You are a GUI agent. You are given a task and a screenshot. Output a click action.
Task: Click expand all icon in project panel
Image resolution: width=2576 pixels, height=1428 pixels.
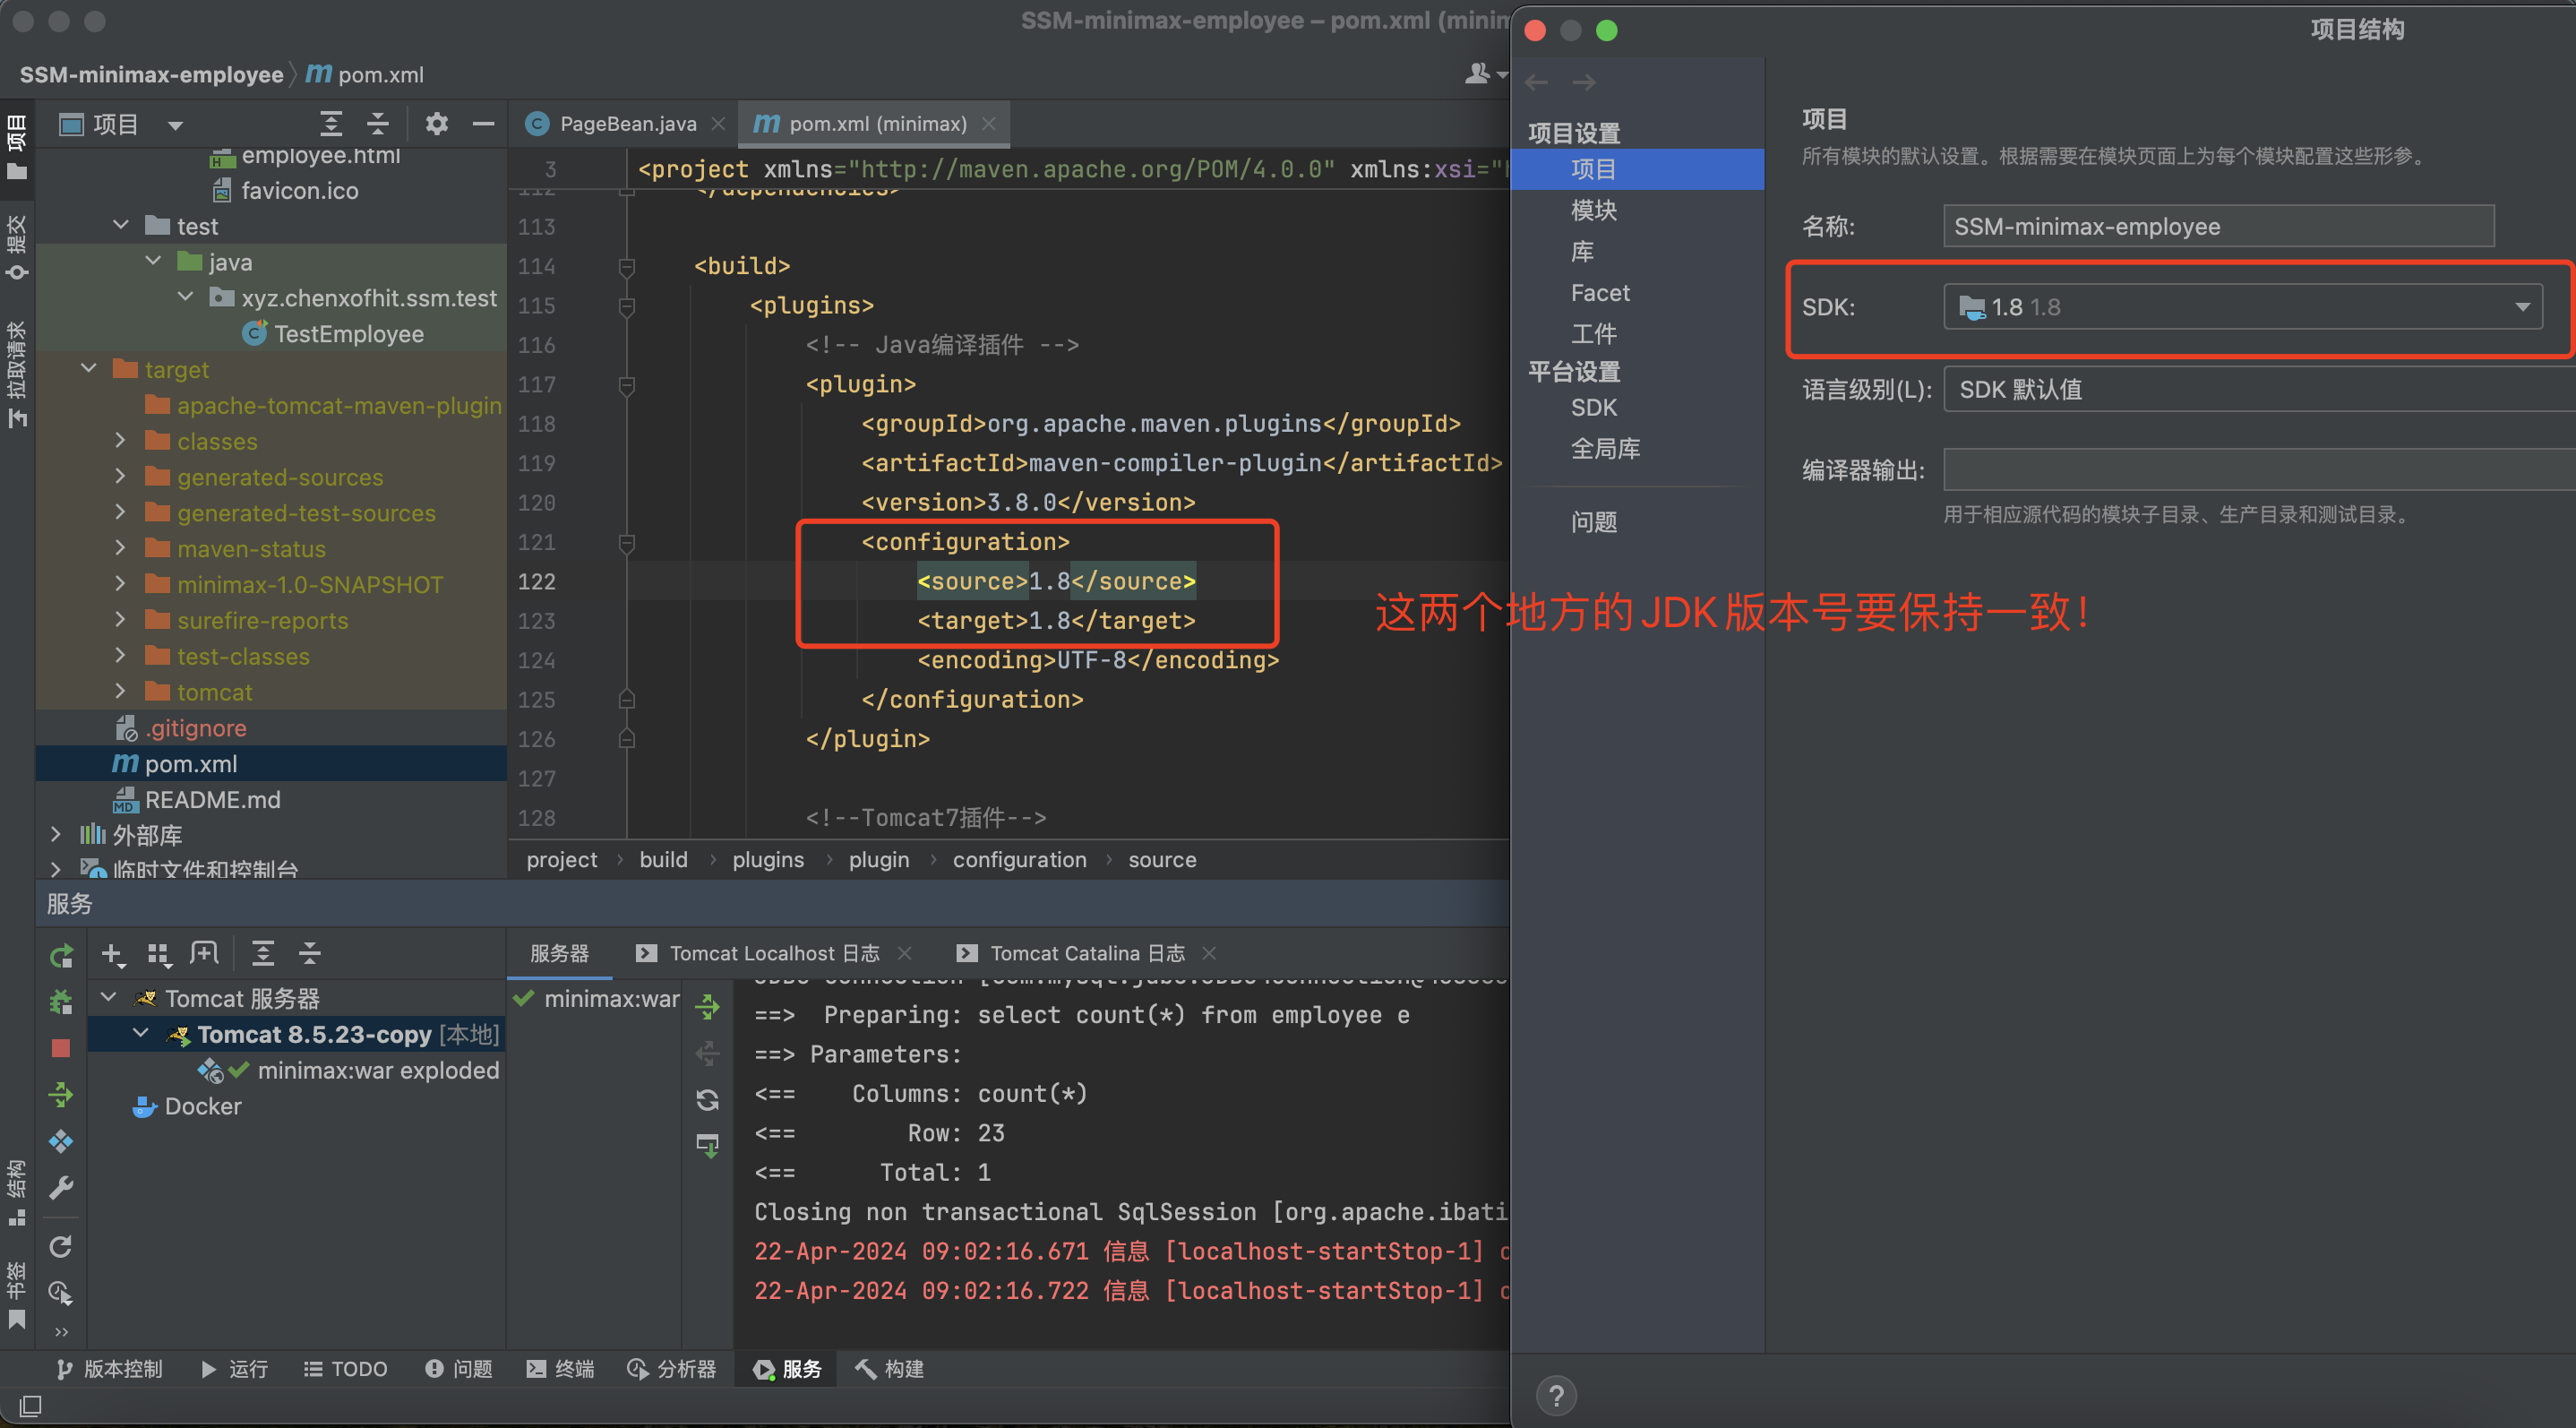330,124
